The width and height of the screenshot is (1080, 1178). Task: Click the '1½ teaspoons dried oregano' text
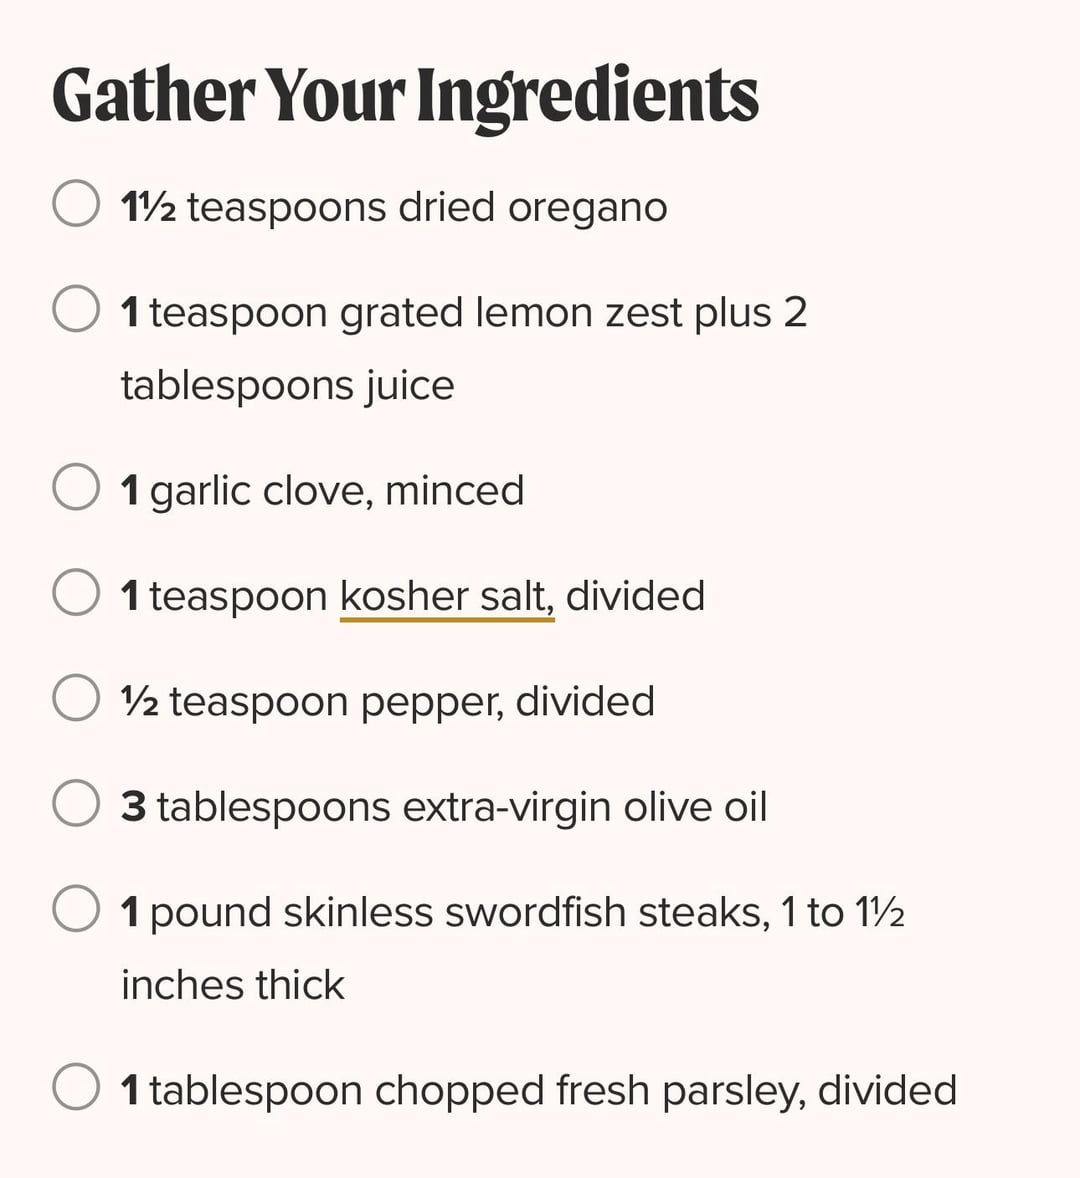(394, 208)
